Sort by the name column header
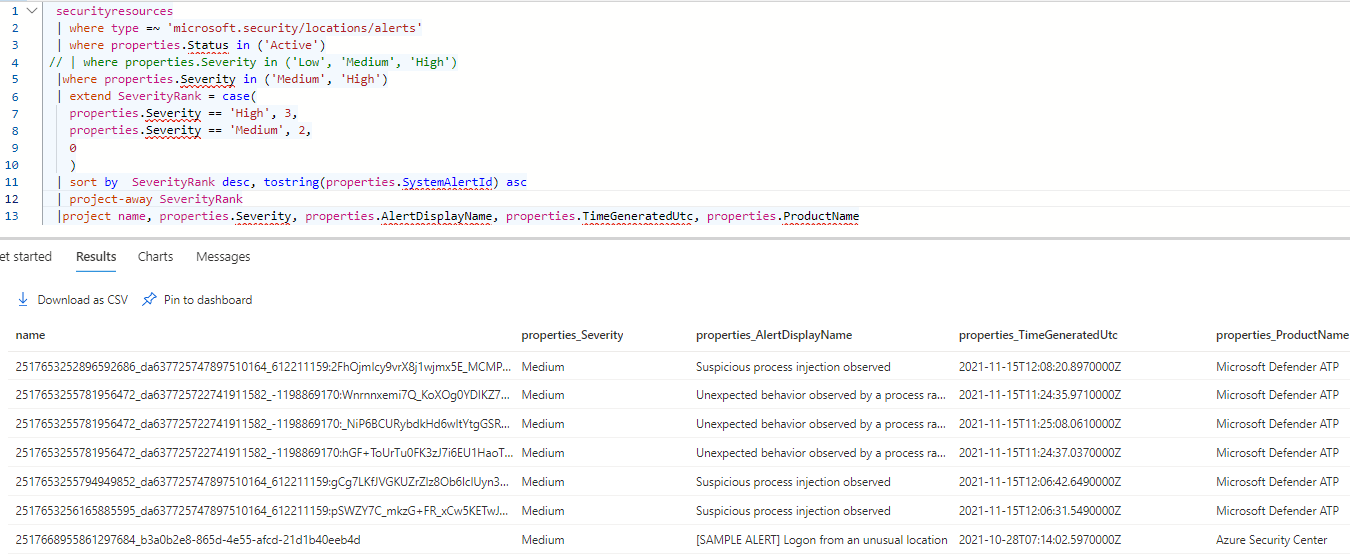The width and height of the screenshot is (1350, 556). point(31,335)
